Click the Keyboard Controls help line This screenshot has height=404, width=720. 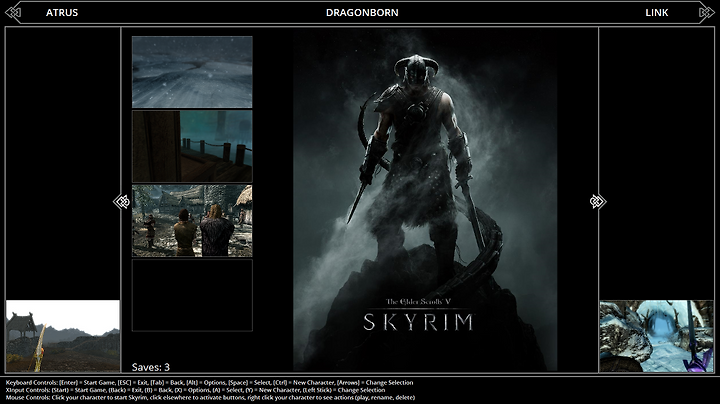pos(209,382)
